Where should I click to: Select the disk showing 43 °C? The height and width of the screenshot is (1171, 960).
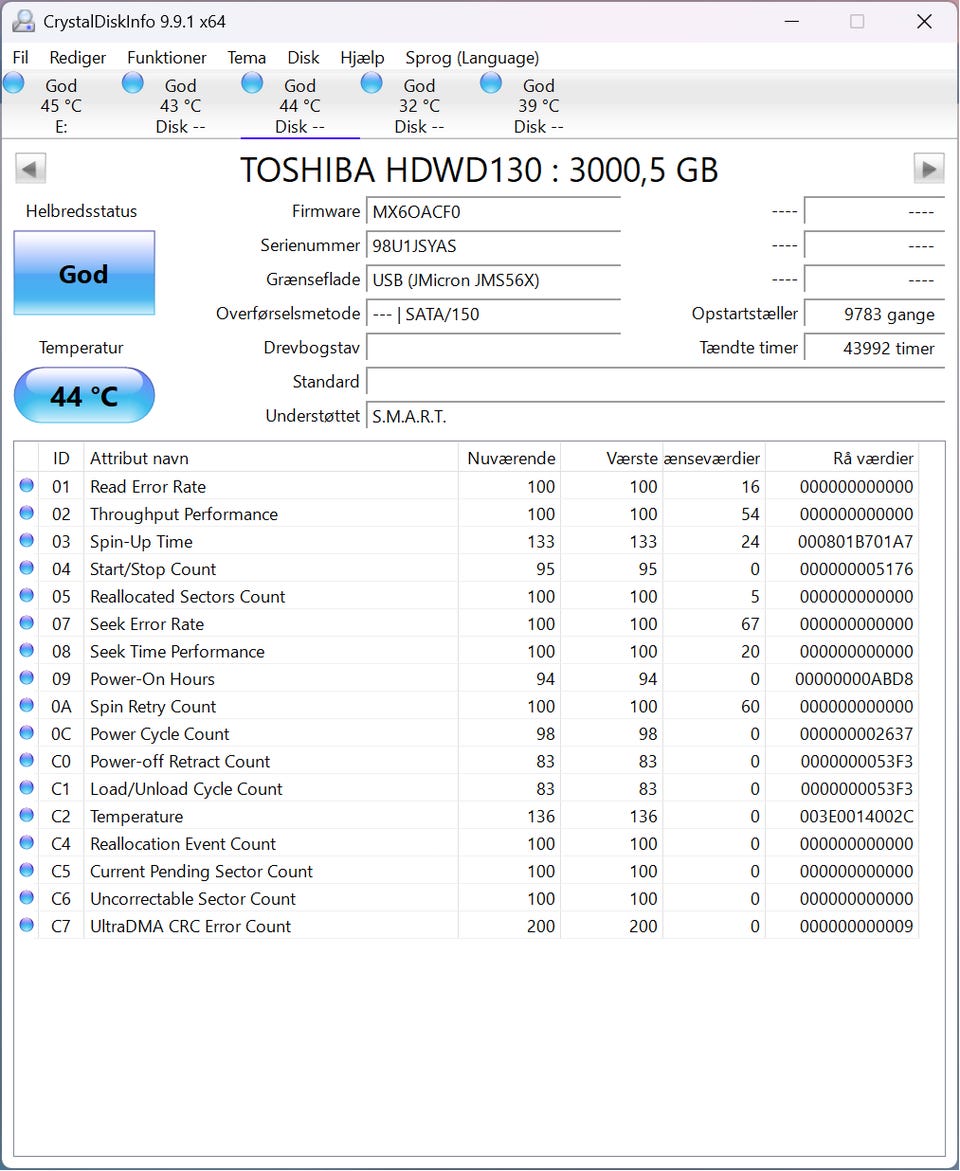(180, 105)
